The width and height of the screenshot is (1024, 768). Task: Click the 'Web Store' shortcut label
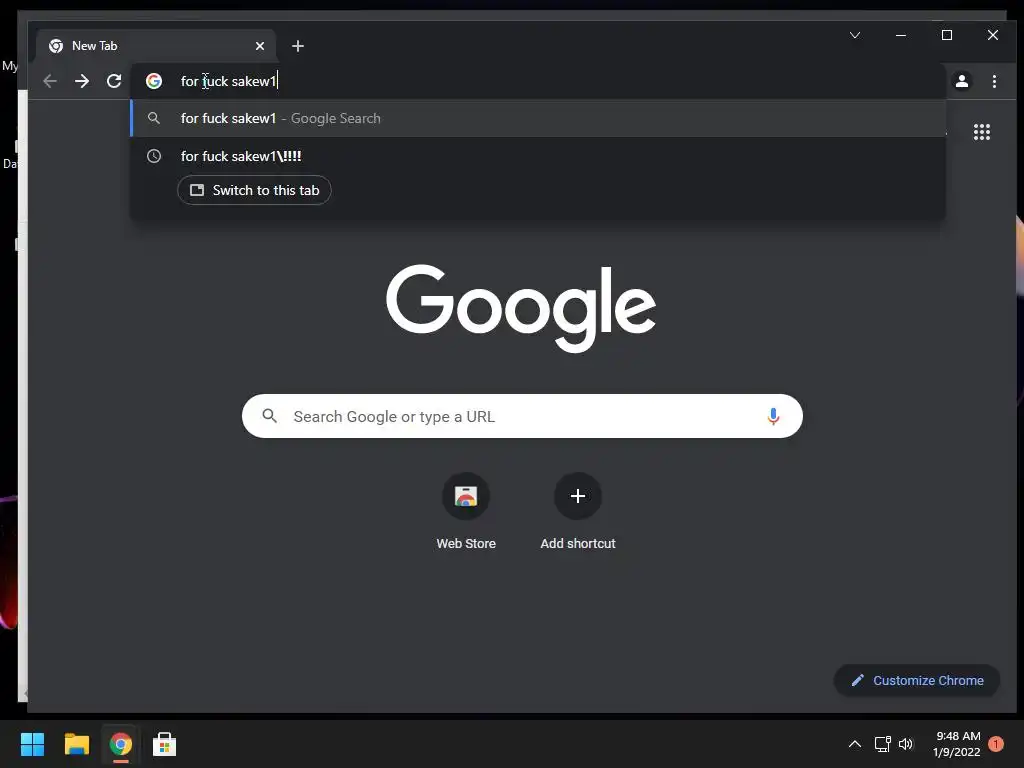(x=466, y=543)
